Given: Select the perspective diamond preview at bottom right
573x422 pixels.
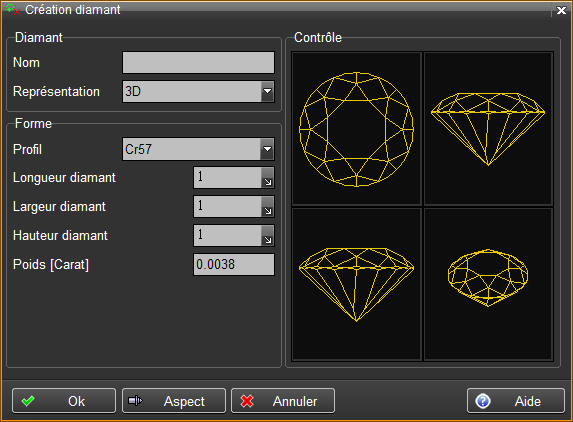Looking at the screenshot, I should (488, 284).
